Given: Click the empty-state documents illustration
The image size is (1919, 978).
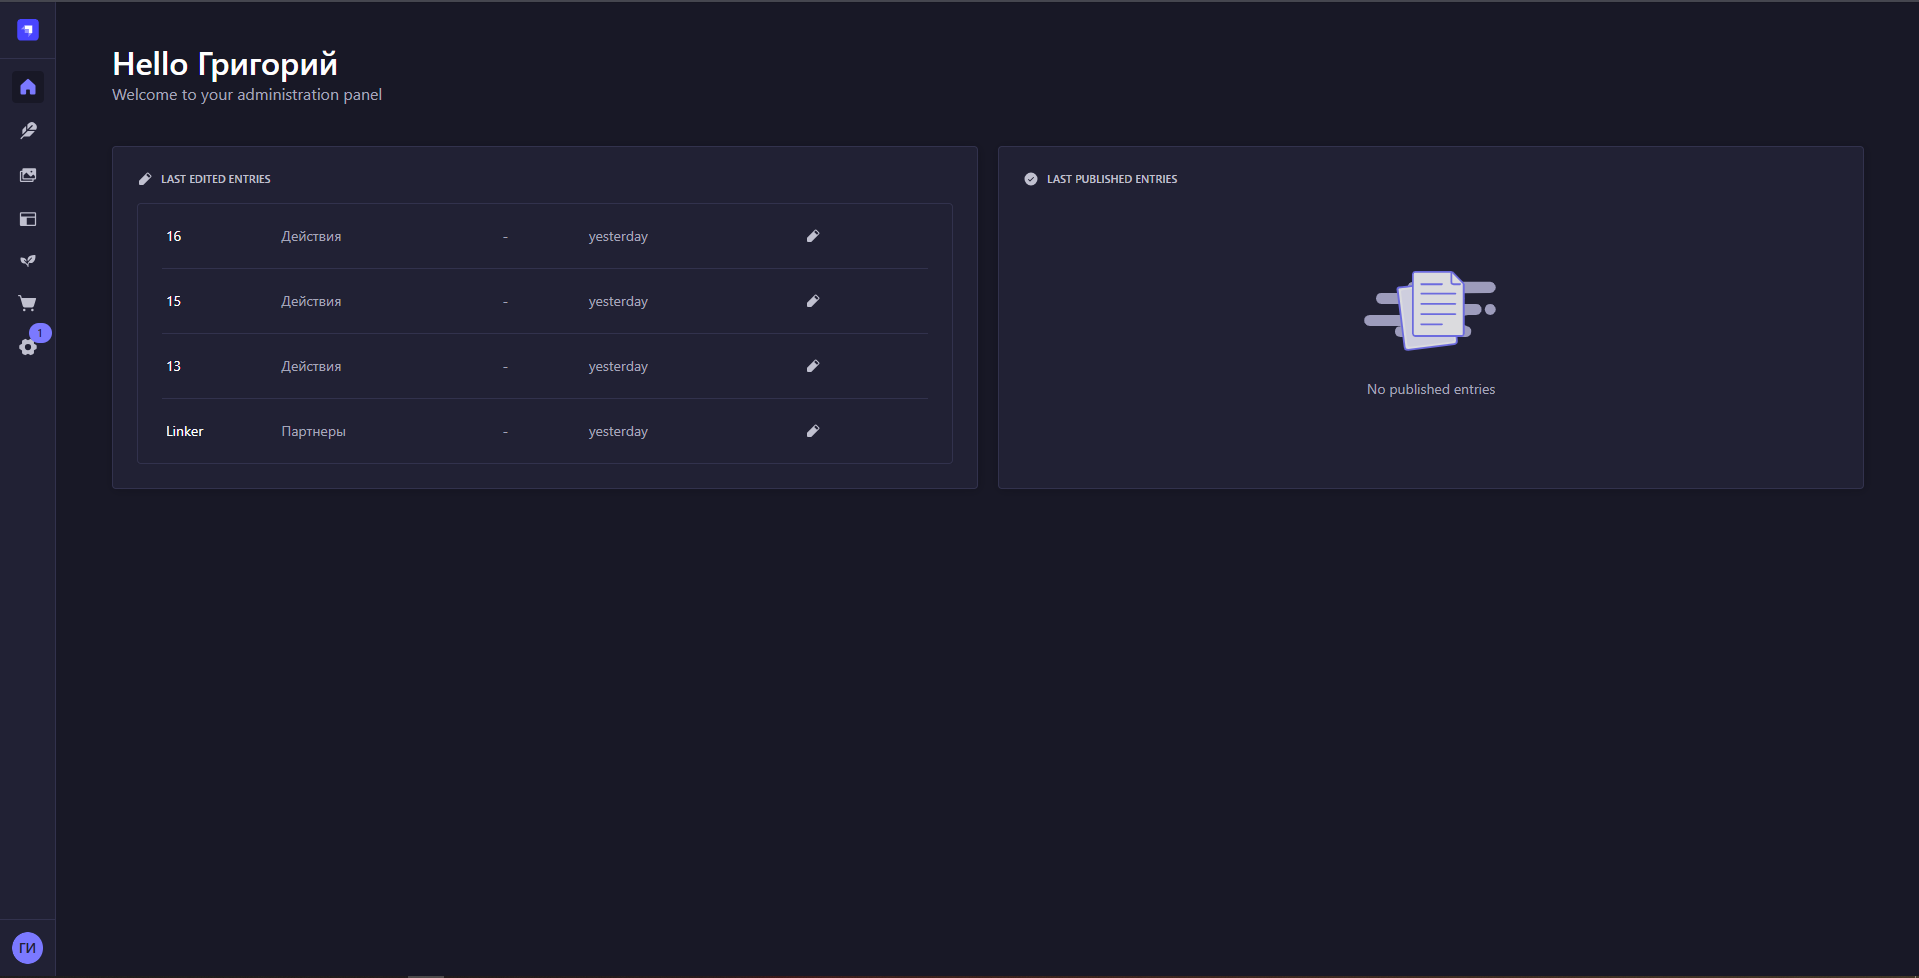Looking at the screenshot, I should [x=1430, y=310].
